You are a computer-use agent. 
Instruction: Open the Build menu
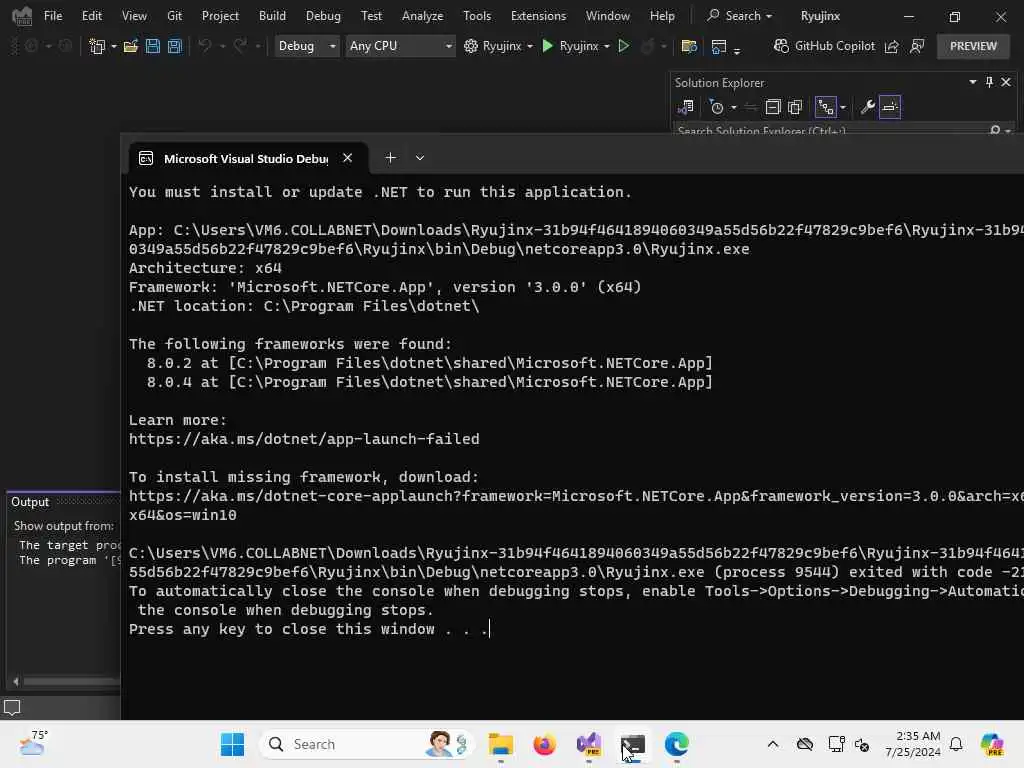click(272, 16)
